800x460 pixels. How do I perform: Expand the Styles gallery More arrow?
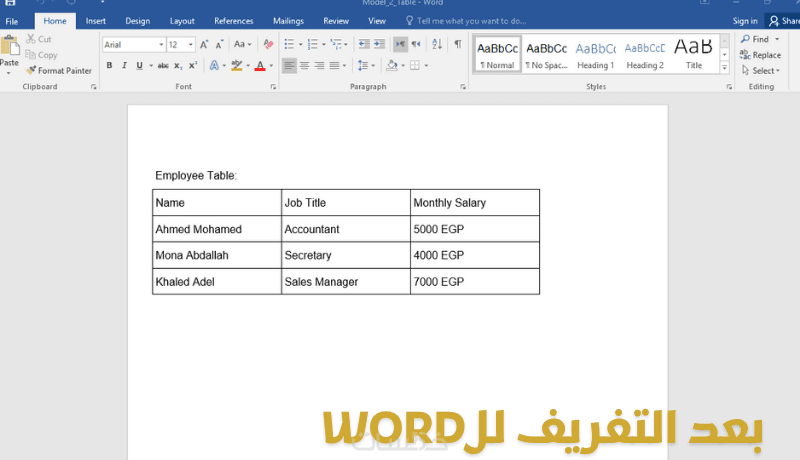click(x=724, y=67)
